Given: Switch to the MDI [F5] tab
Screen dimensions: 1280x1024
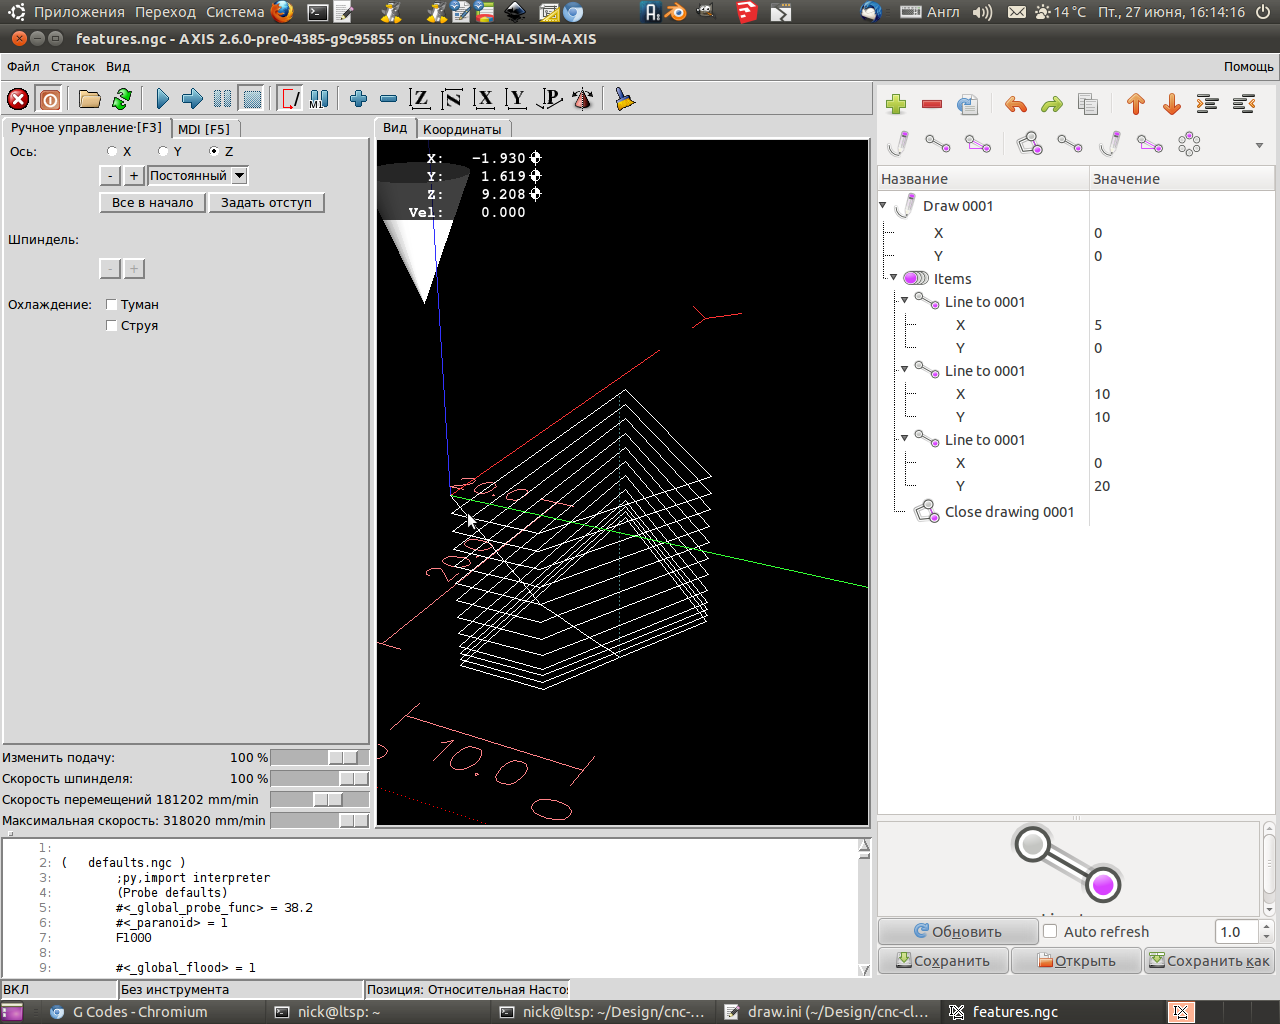Looking at the screenshot, I should pyautogui.click(x=204, y=129).
